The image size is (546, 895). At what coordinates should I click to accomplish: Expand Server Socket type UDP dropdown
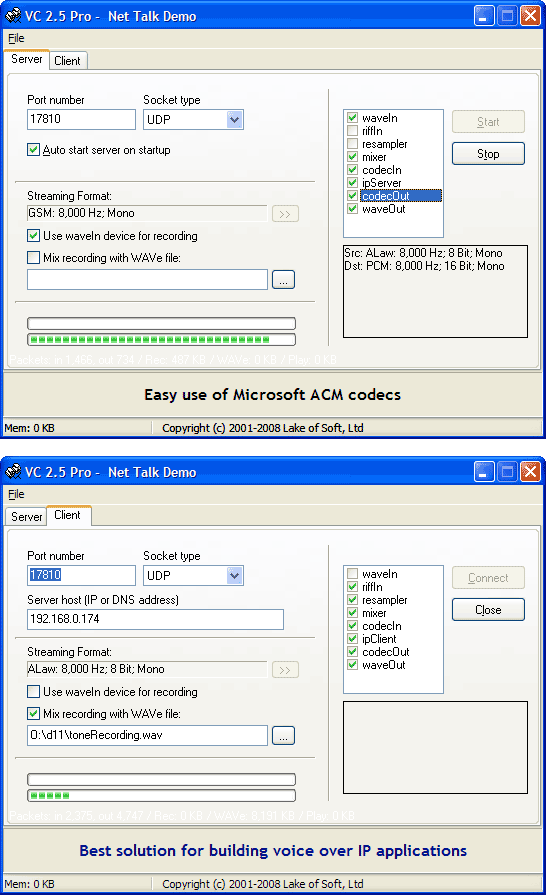tap(234, 119)
